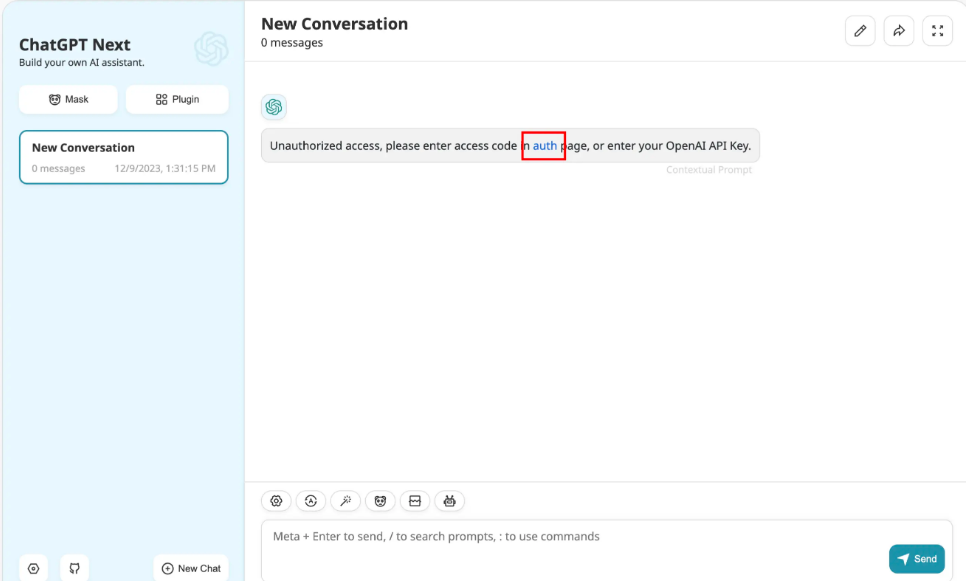Open prompt shortcuts magic wand icon
Viewport: 966px width, 581px height.
(346, 501)
